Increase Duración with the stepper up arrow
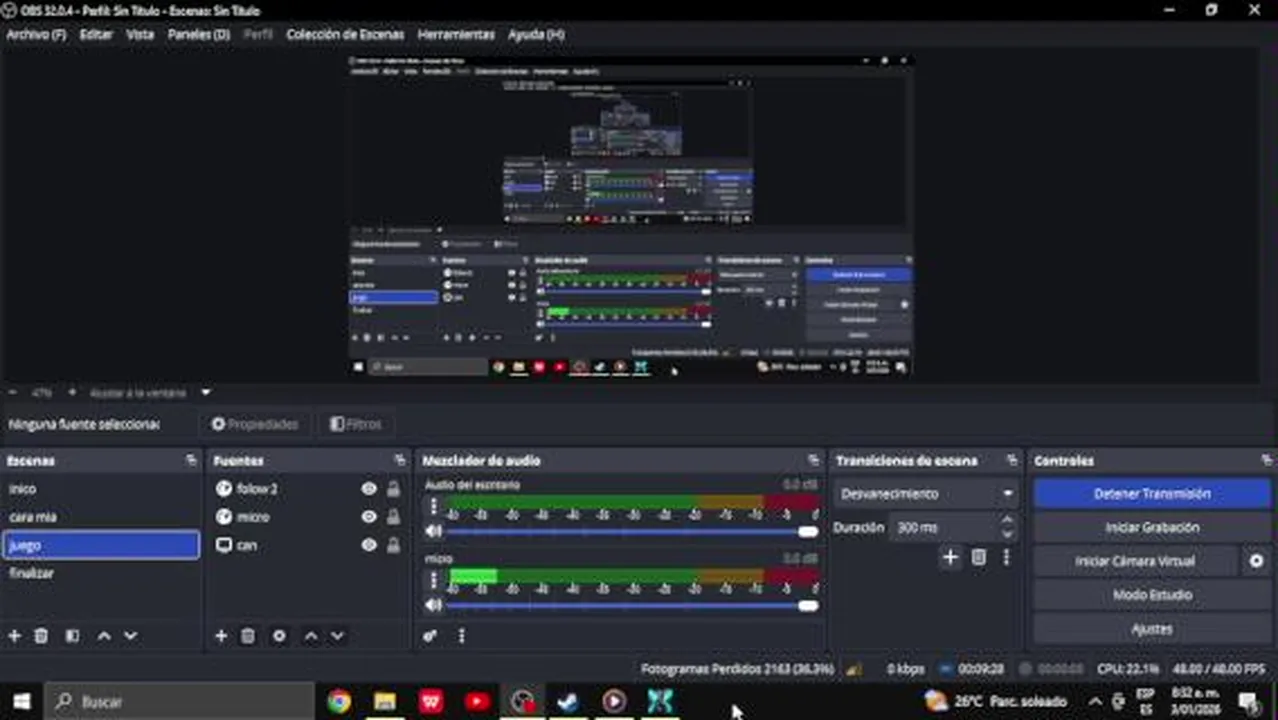 1007,521
